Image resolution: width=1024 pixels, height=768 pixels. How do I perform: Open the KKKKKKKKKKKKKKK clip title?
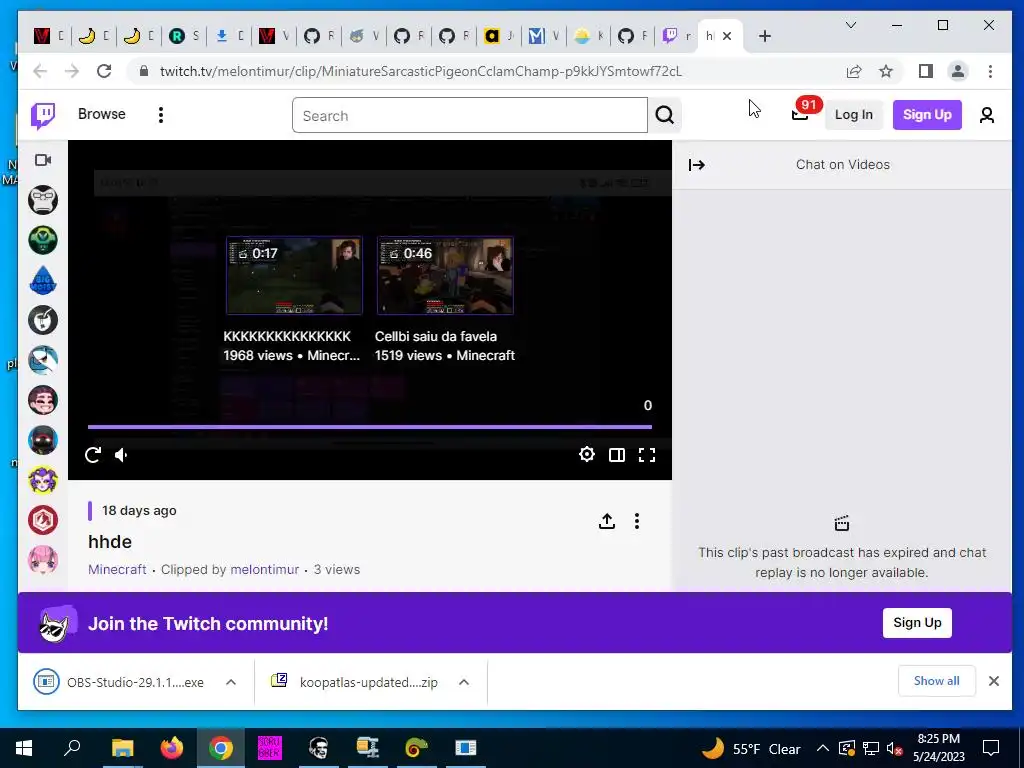tap(287, 336)
